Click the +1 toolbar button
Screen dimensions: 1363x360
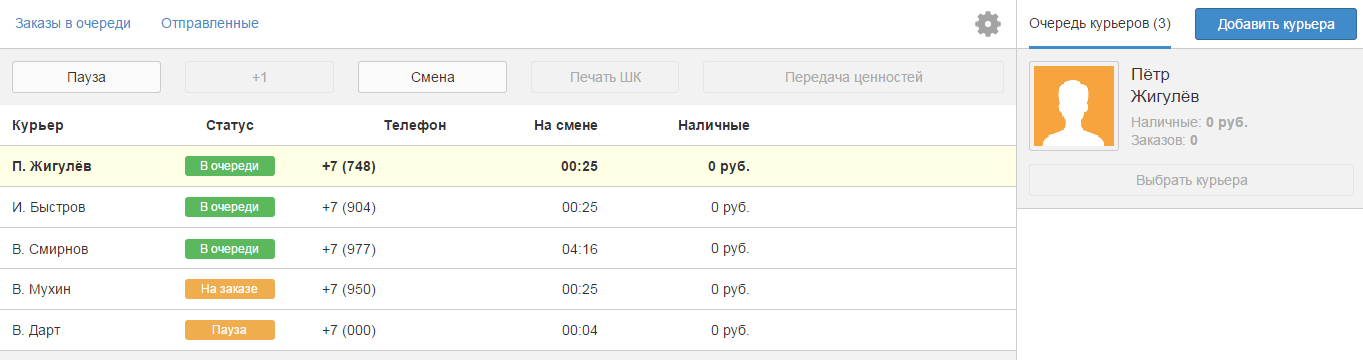[x=259, y=77]
